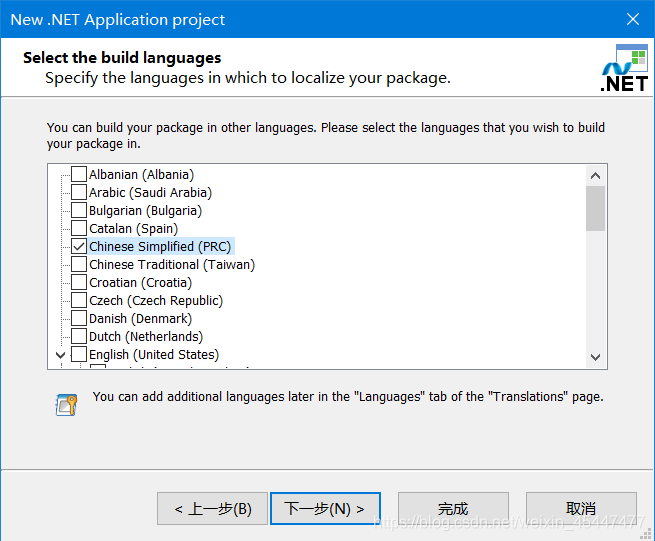Click the .NET logo icon in header

(x=624, y=68)
